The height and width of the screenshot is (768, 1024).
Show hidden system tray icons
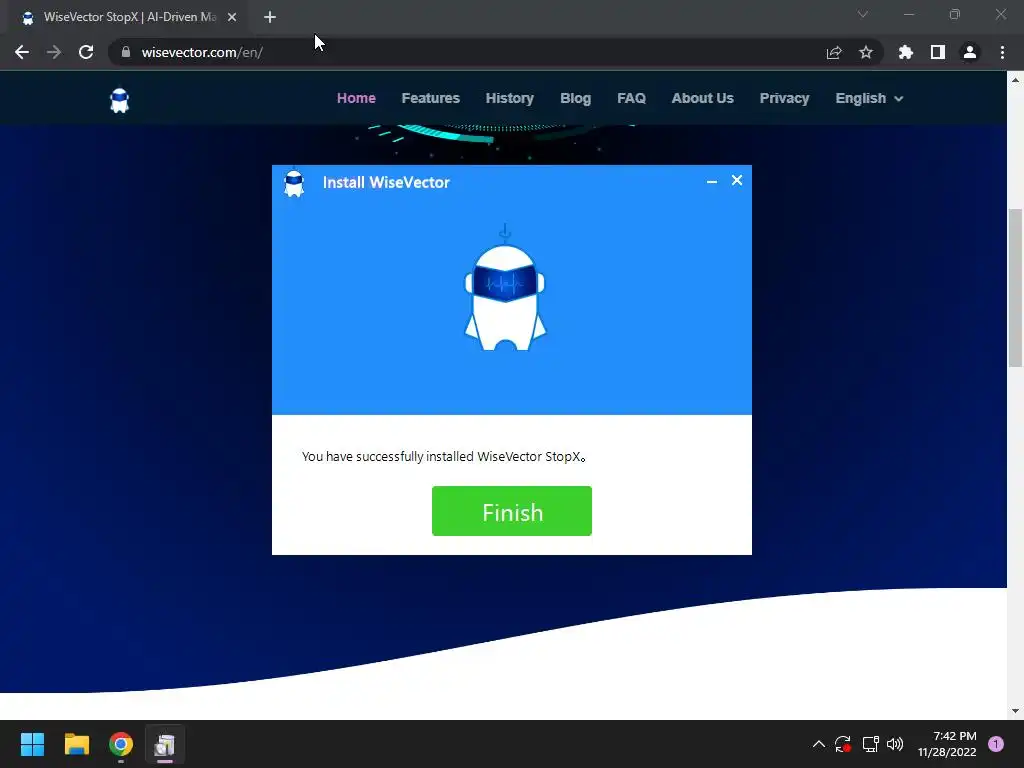pos(818,744)
